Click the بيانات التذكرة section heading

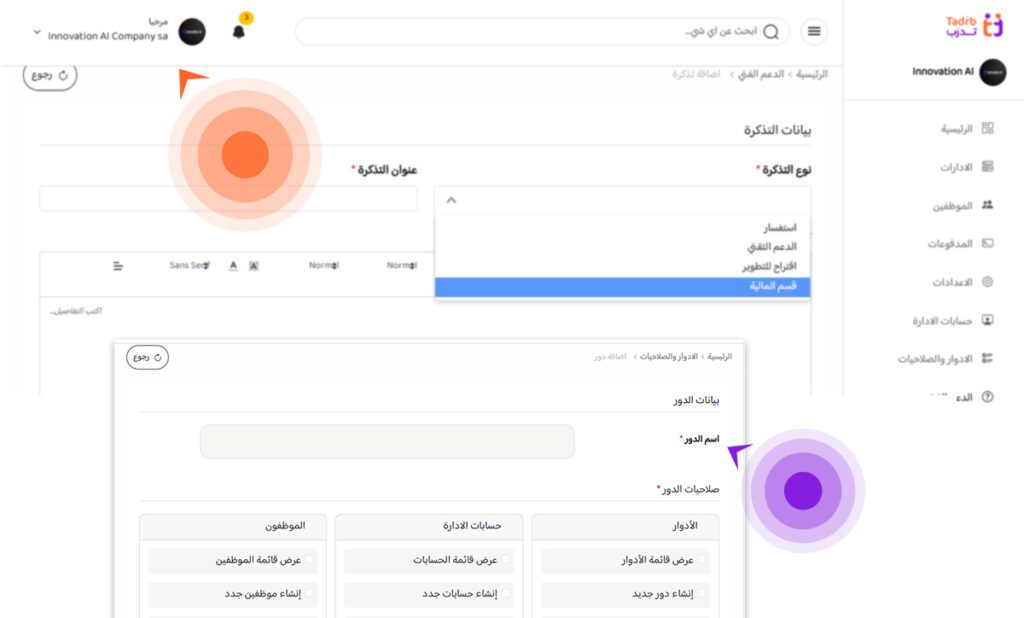tap(777, 131)
